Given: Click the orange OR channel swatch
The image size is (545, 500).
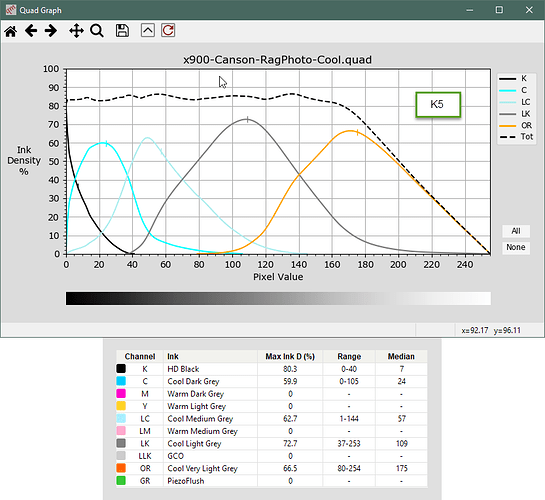Looking at the screenshot, I should click(x=121, y=468).
